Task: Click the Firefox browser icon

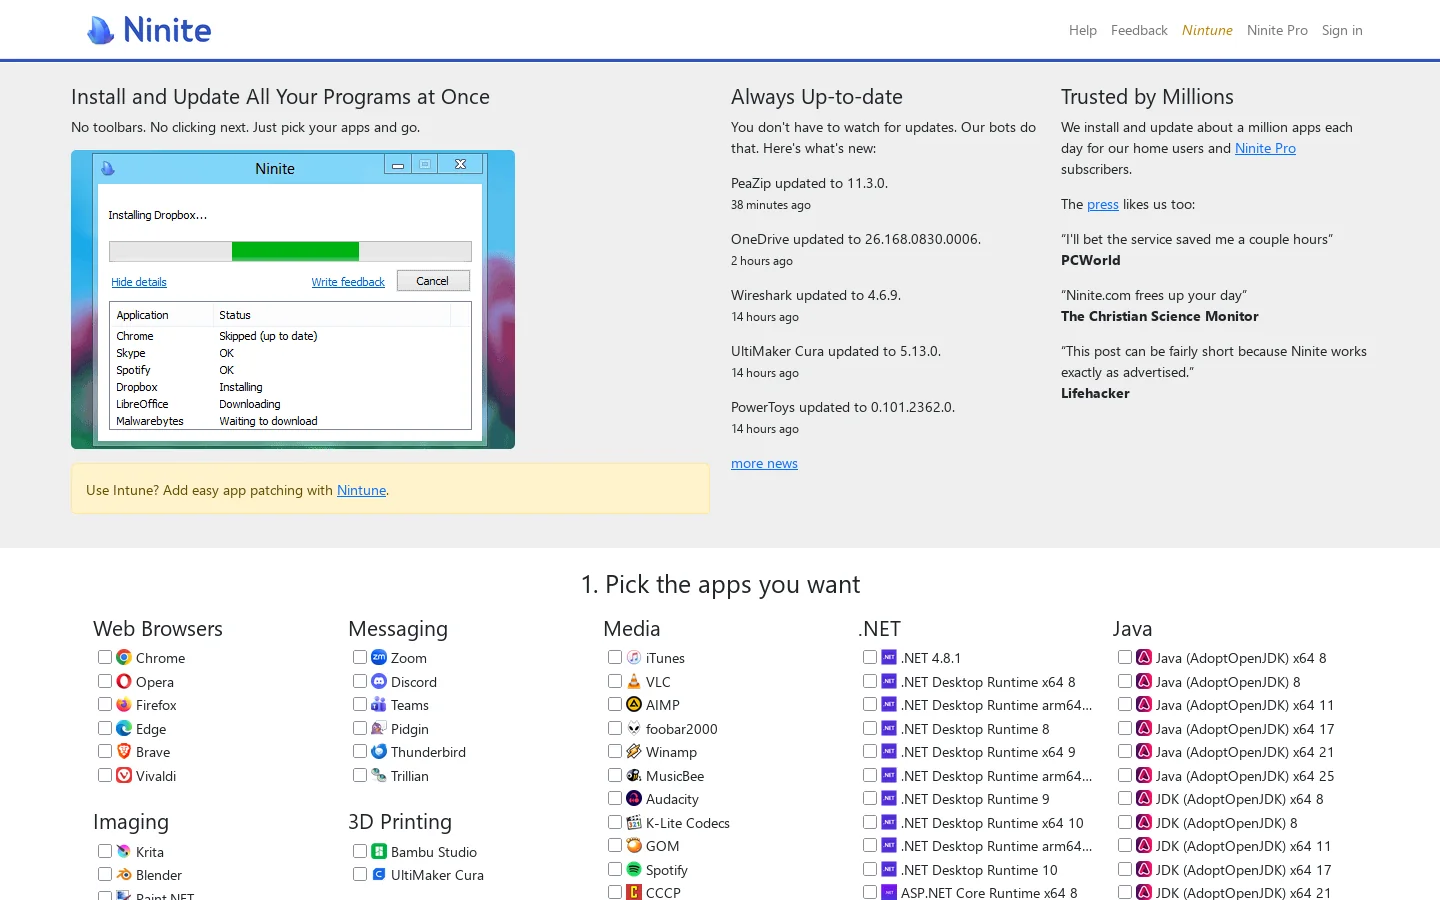Action: [124, 704]
